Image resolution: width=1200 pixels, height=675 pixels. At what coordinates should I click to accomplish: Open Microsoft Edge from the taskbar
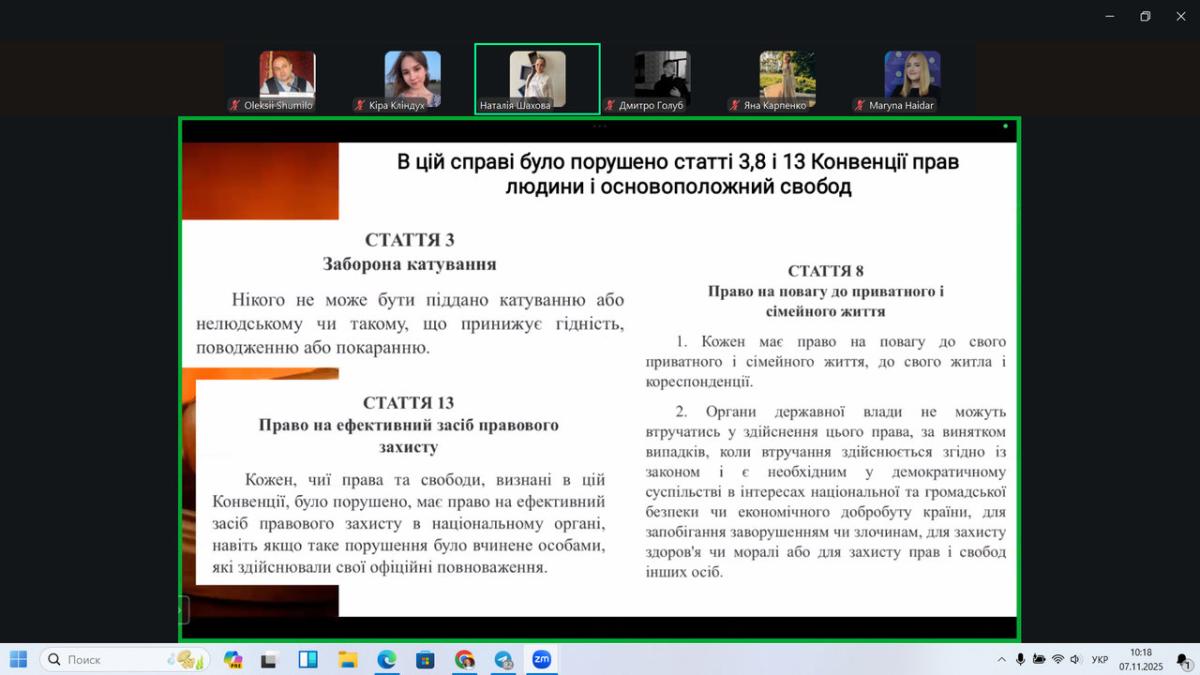coord(386,659)
